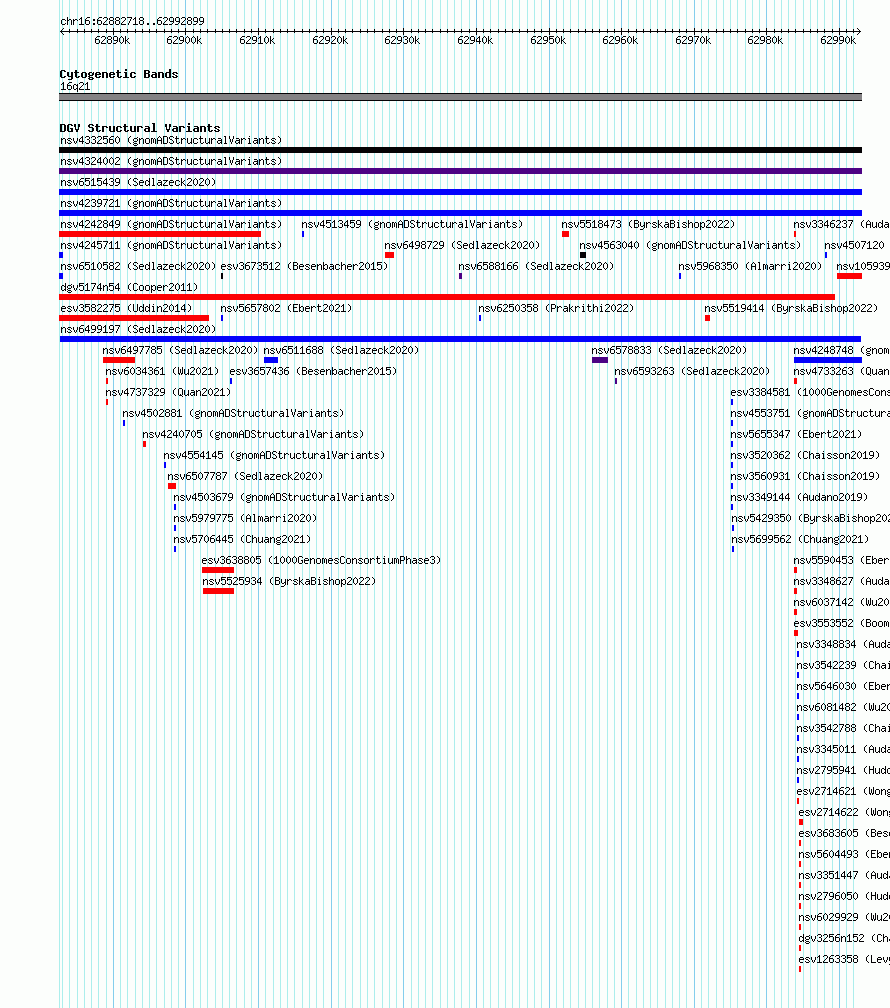Viewport: 890px width, 1008px height.
Task: Open the nsv6515439 Sedlazeck2020 label
Action: tap(138, 183)
